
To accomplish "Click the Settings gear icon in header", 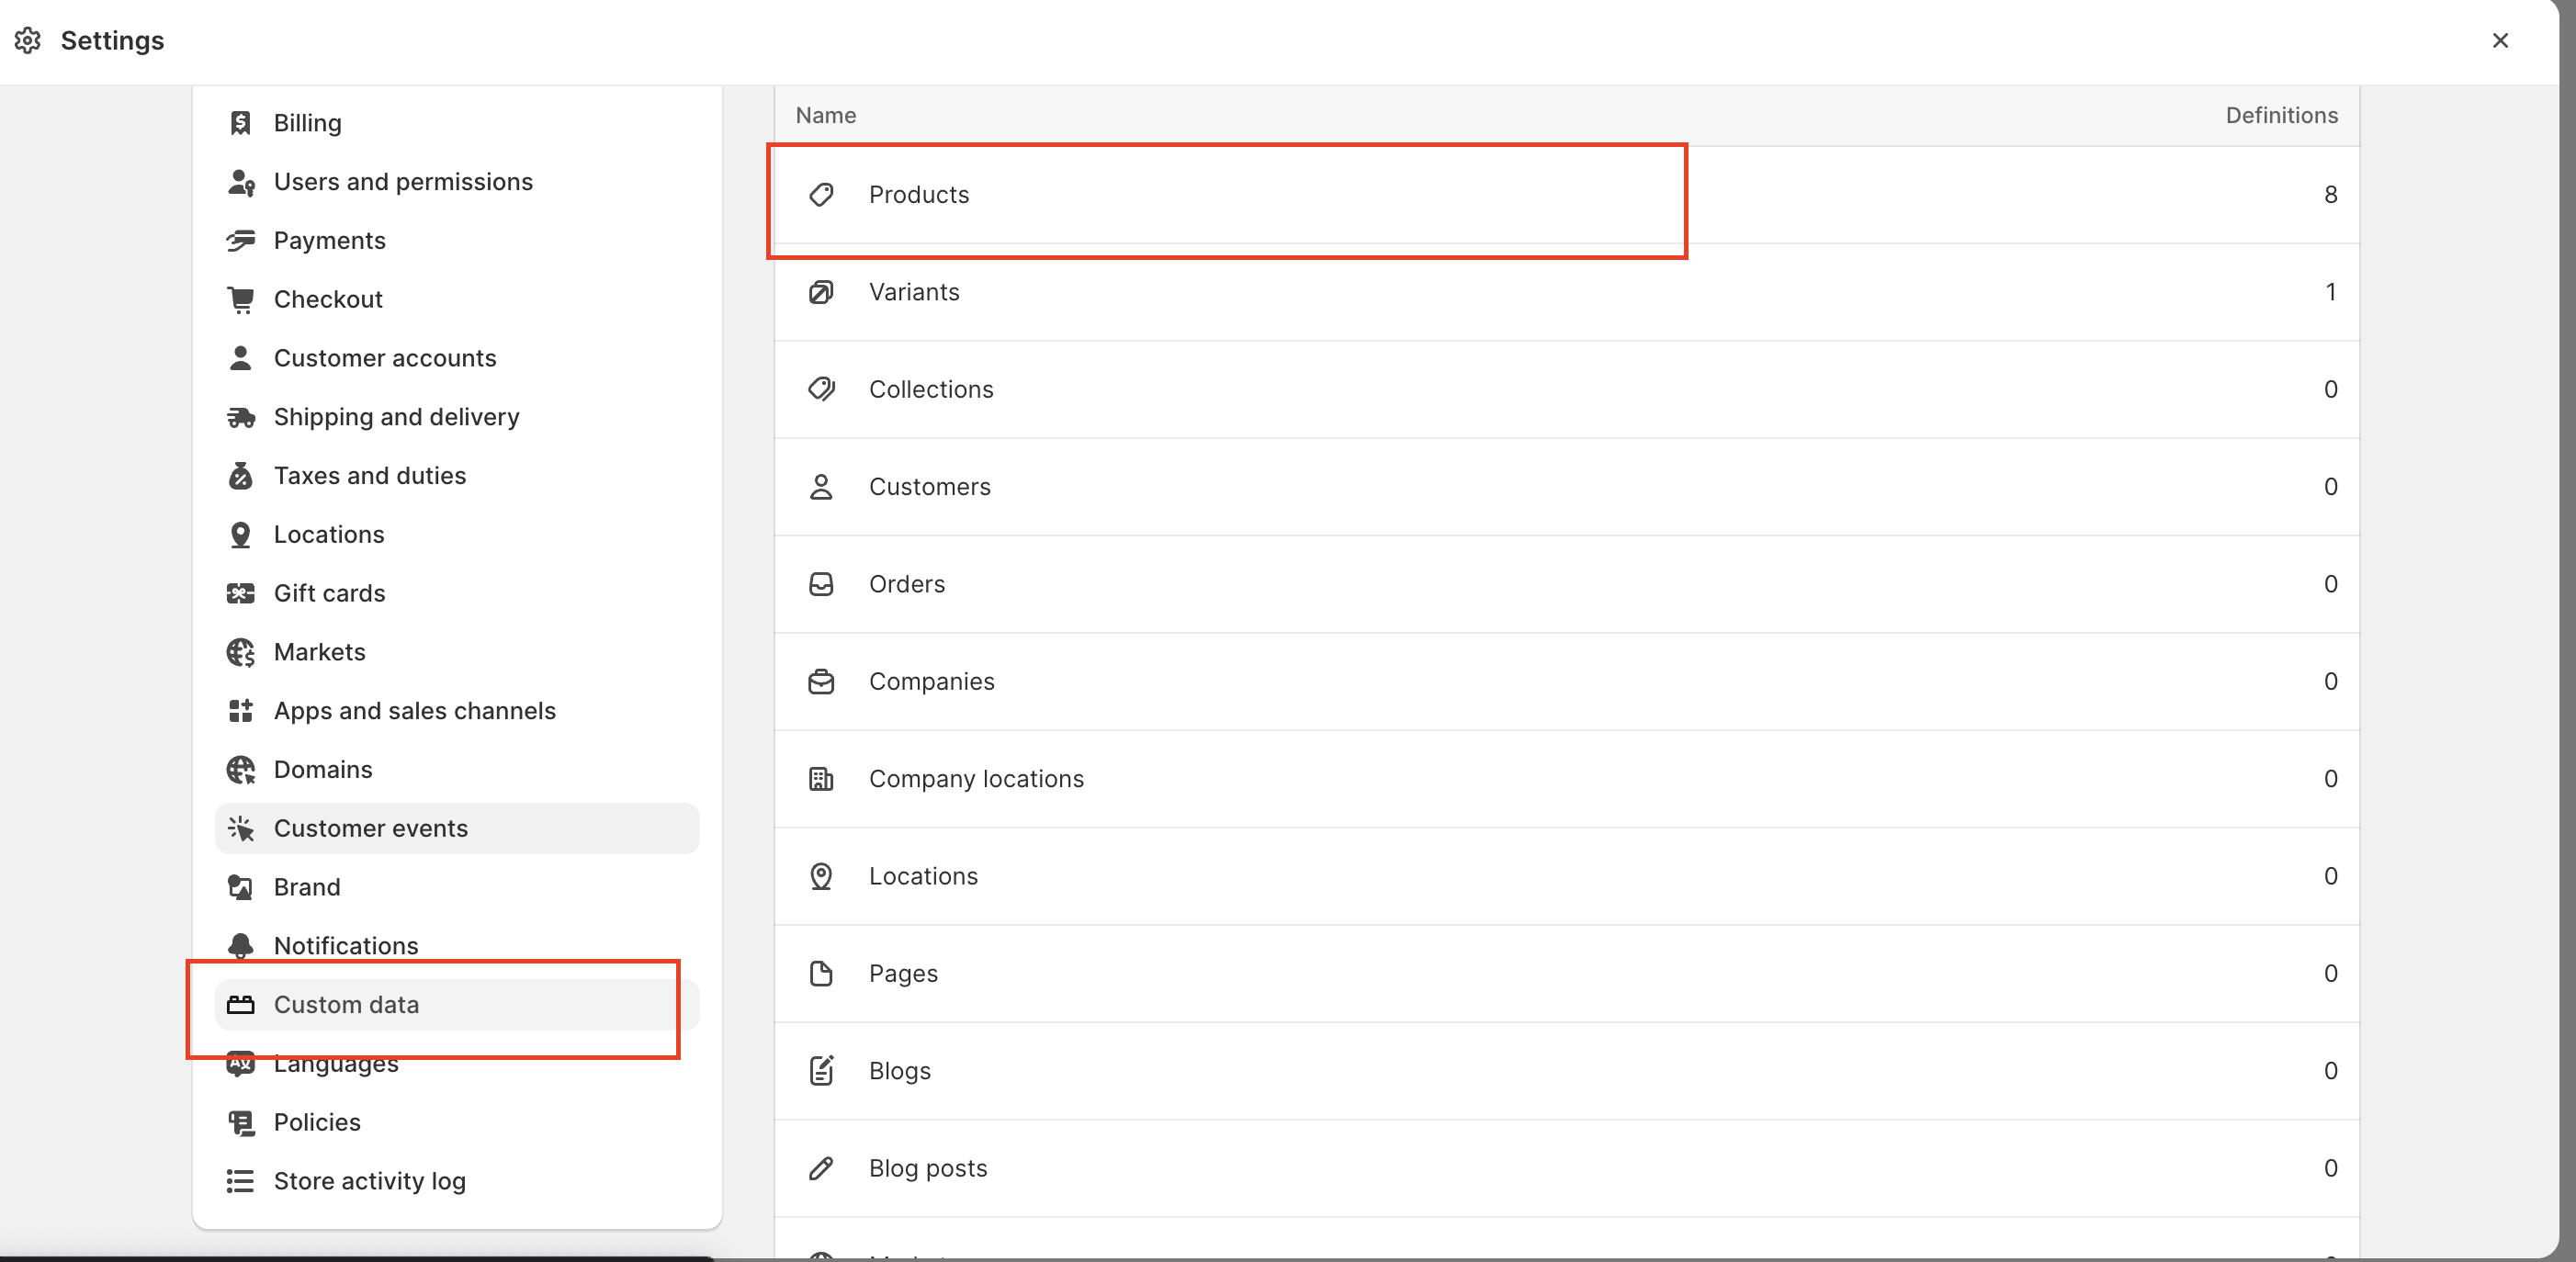I will coord(28,41).
